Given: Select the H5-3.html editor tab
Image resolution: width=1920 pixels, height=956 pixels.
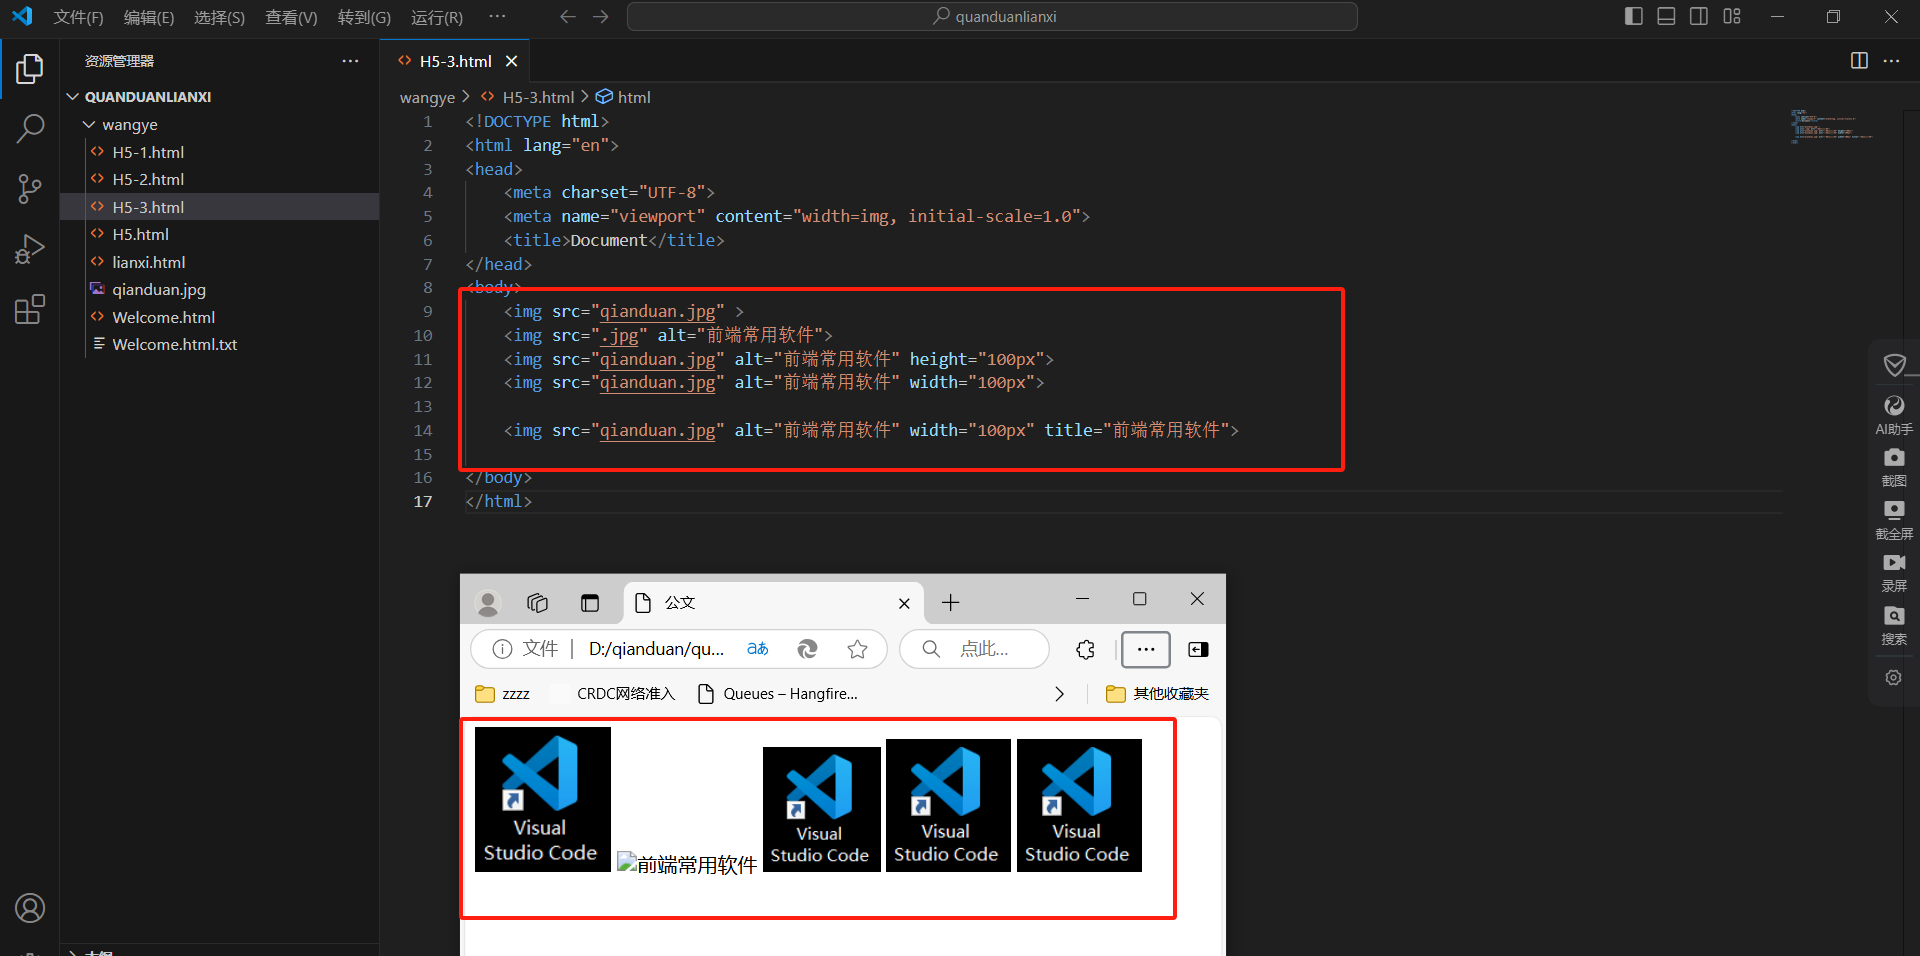Looking at the screenshot, I should click(x=456, y=61).
